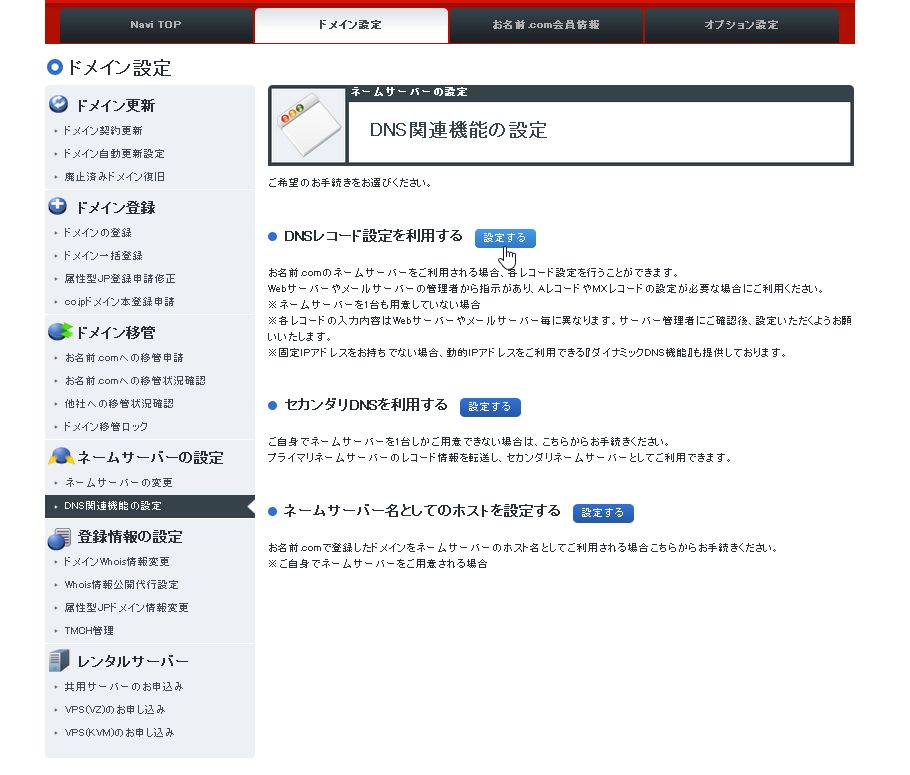The width and height of the screenshot is (910, 775).
Task: Click 設定する for ネームサーバー名としてのホスト
Action: coord(603,513)
